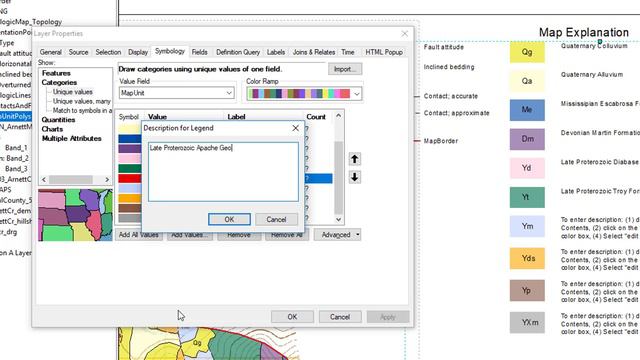Select Multiple Attributes in the Show list
The image size is (640, 360).
click(x=71, y=139)
